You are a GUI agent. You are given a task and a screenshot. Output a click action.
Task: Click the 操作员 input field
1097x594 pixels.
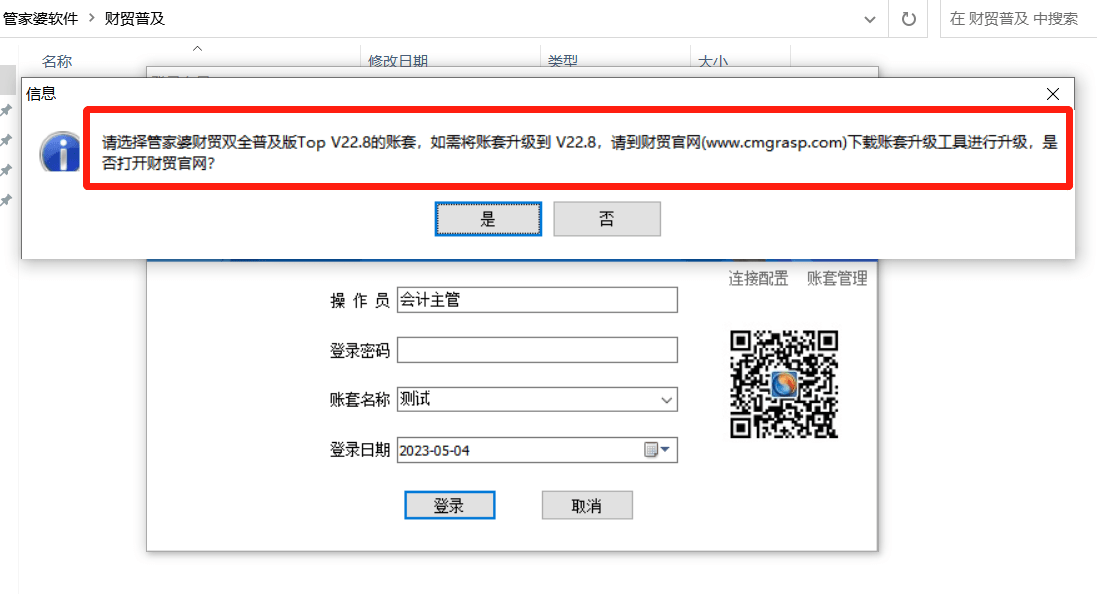click(x=537, y=300)
